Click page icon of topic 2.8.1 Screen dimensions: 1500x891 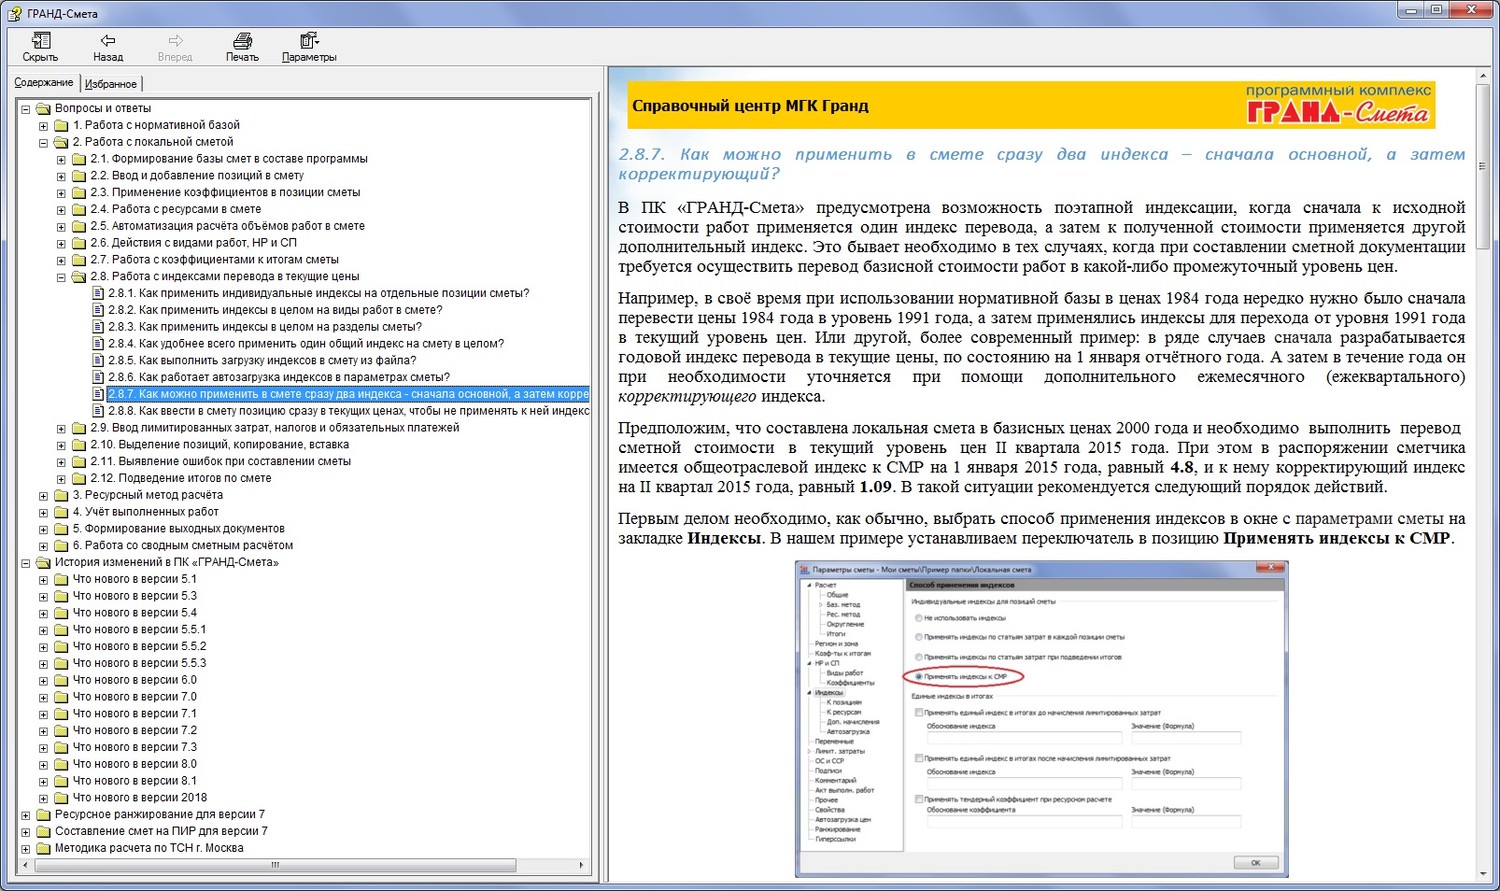(98, 293)
